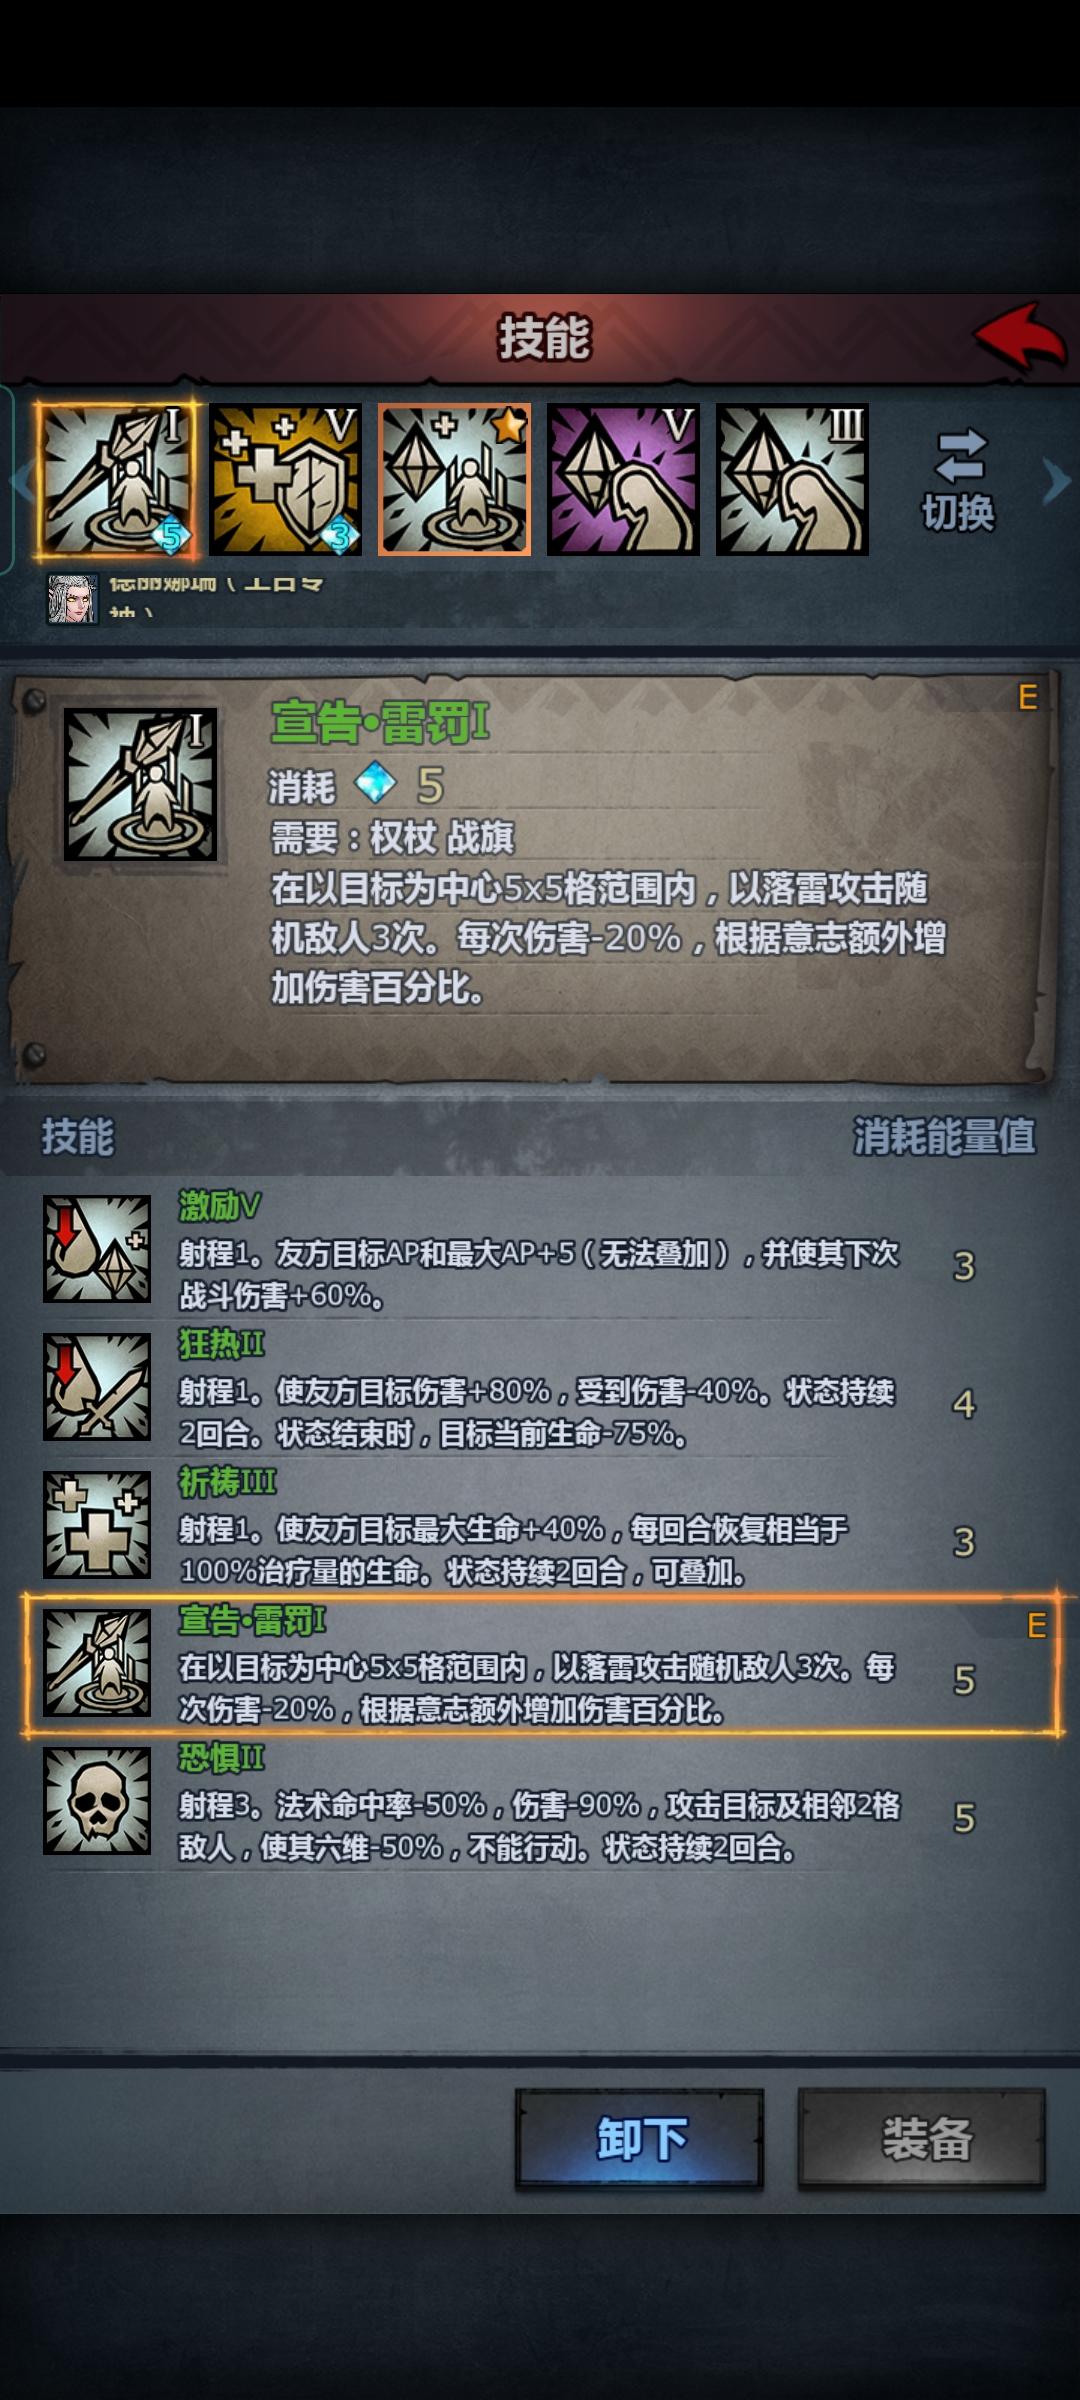The width and height of the screenshot is (1080, 2400).
Task: Click the 恐惧II skull skill icon
Action: tap(97, 1801)
